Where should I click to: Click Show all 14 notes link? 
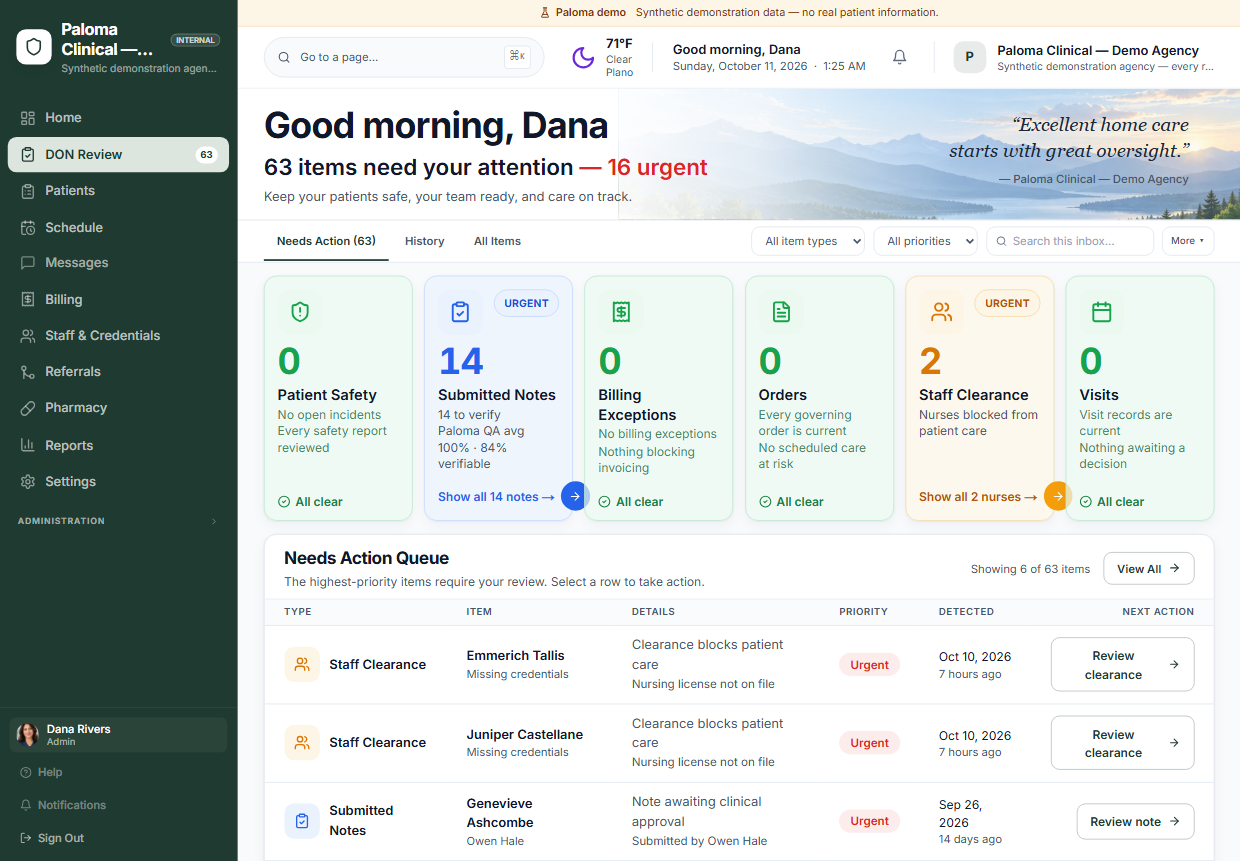[x=496, y=497]
